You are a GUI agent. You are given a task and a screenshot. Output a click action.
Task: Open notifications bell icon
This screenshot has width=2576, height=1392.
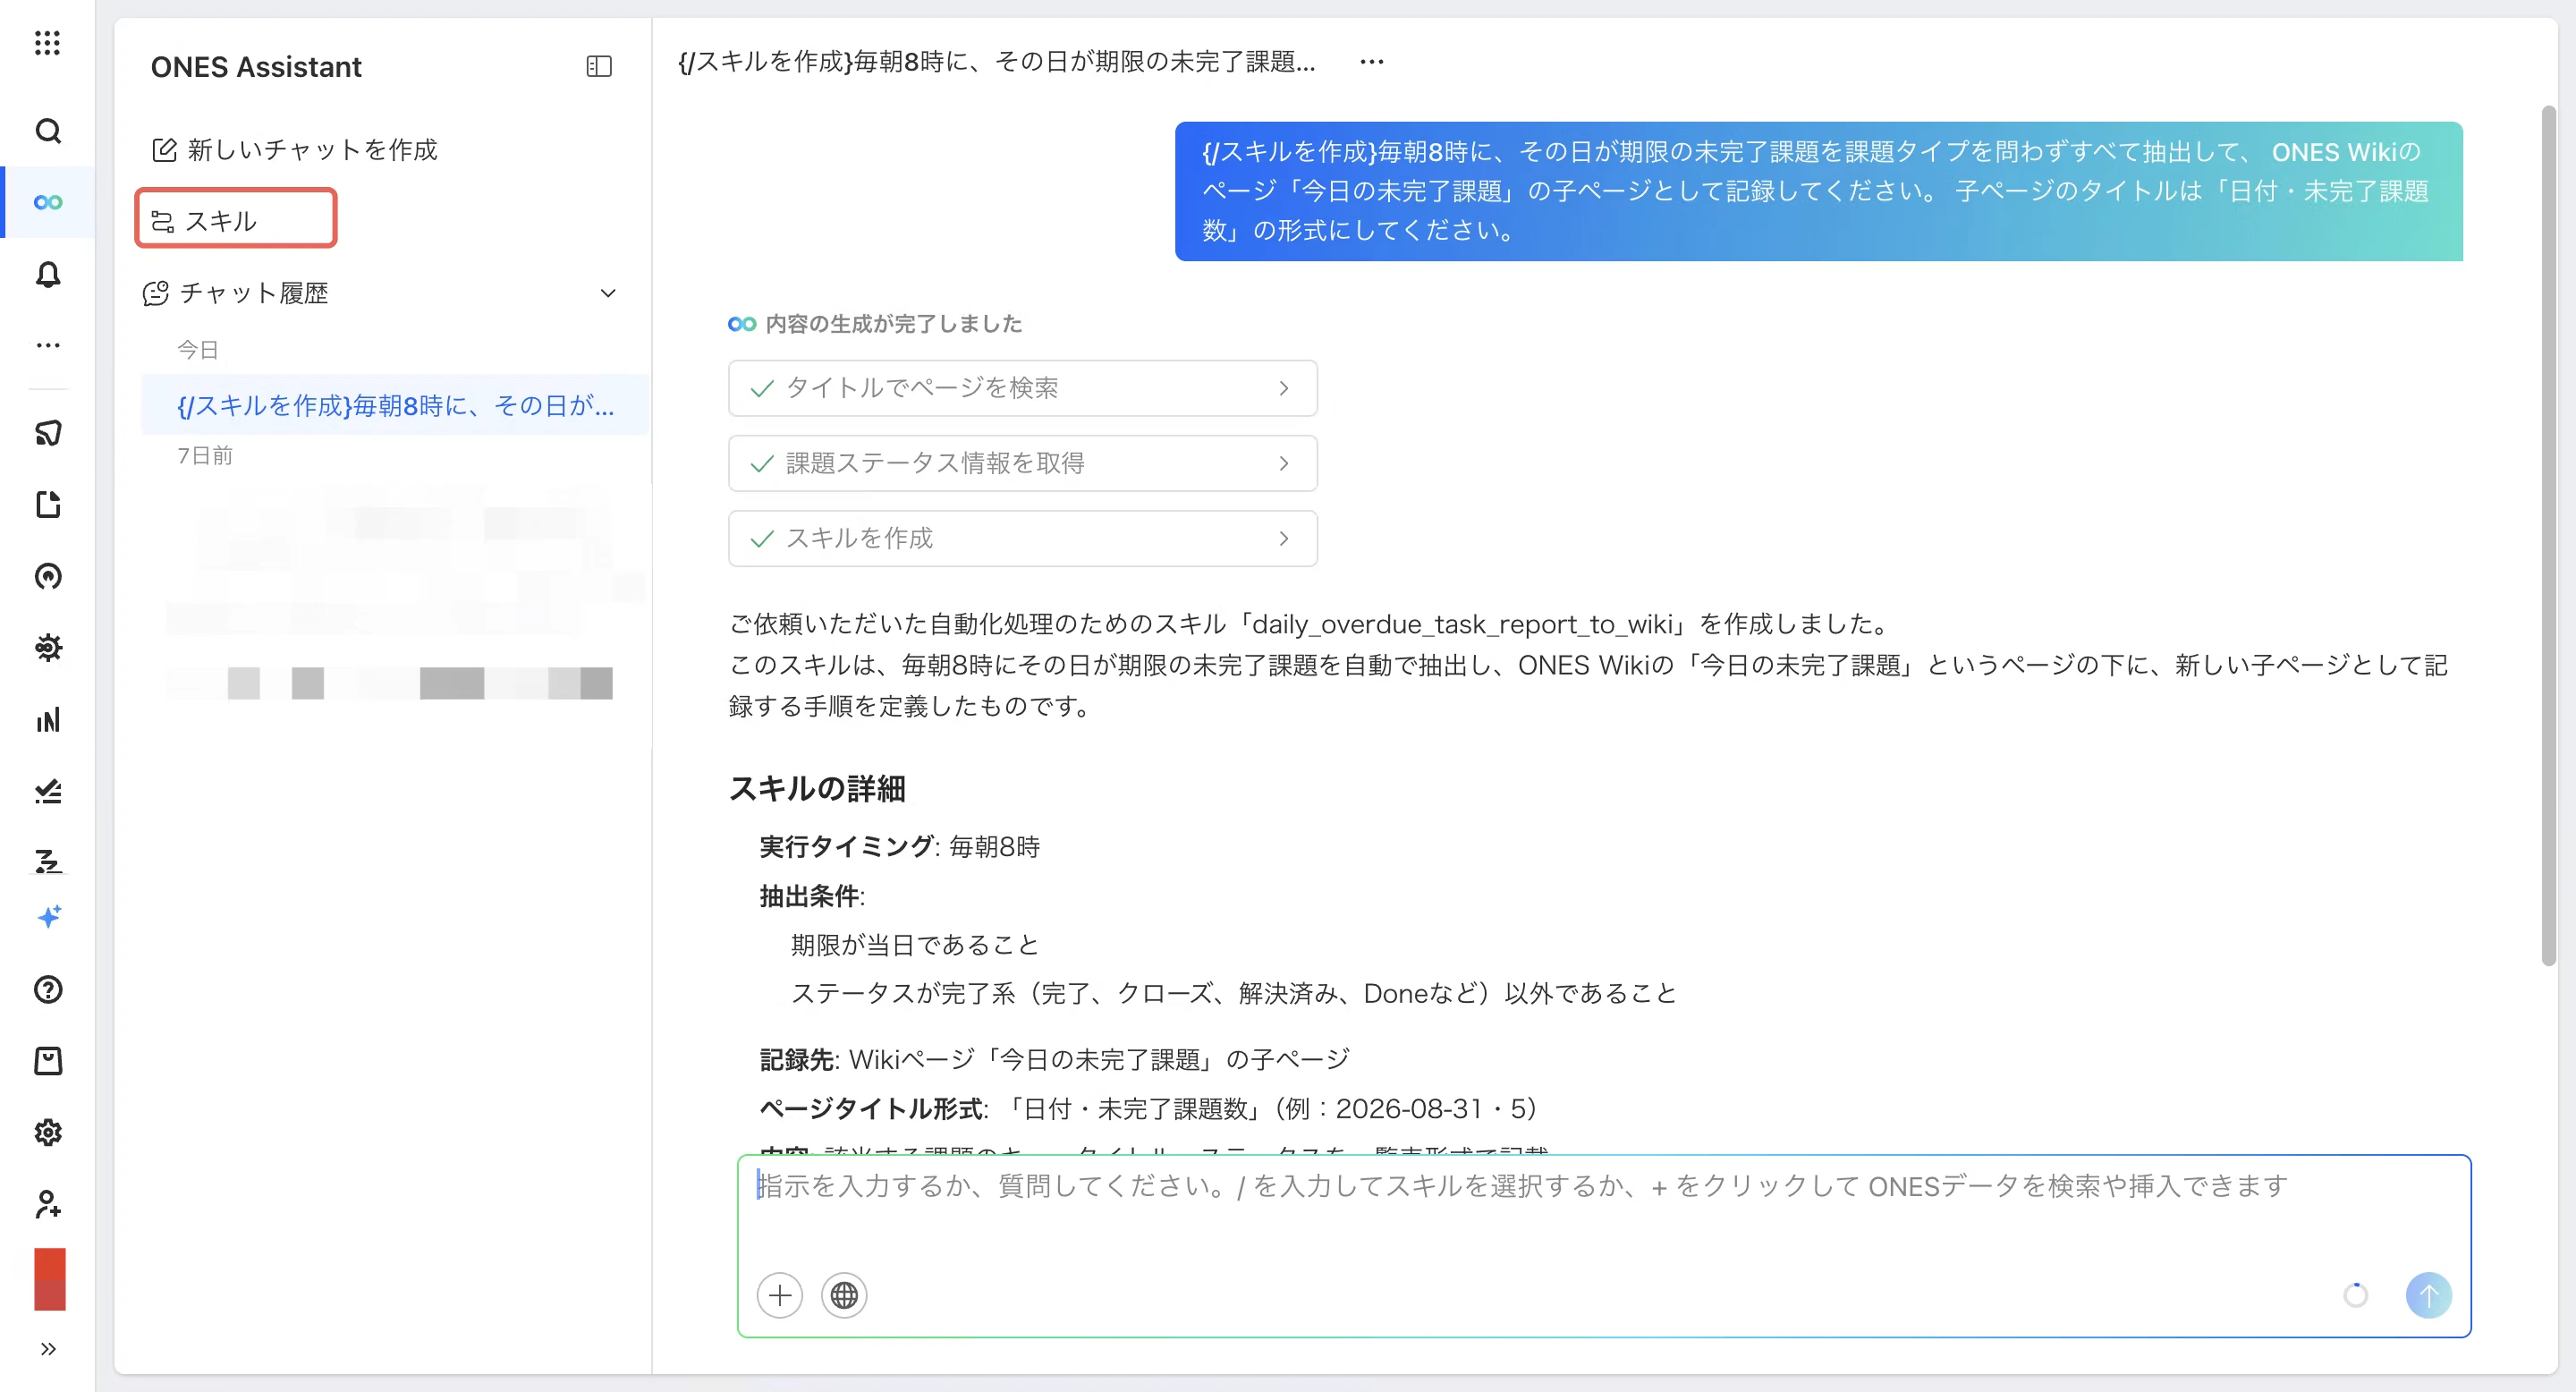[48, 274]
